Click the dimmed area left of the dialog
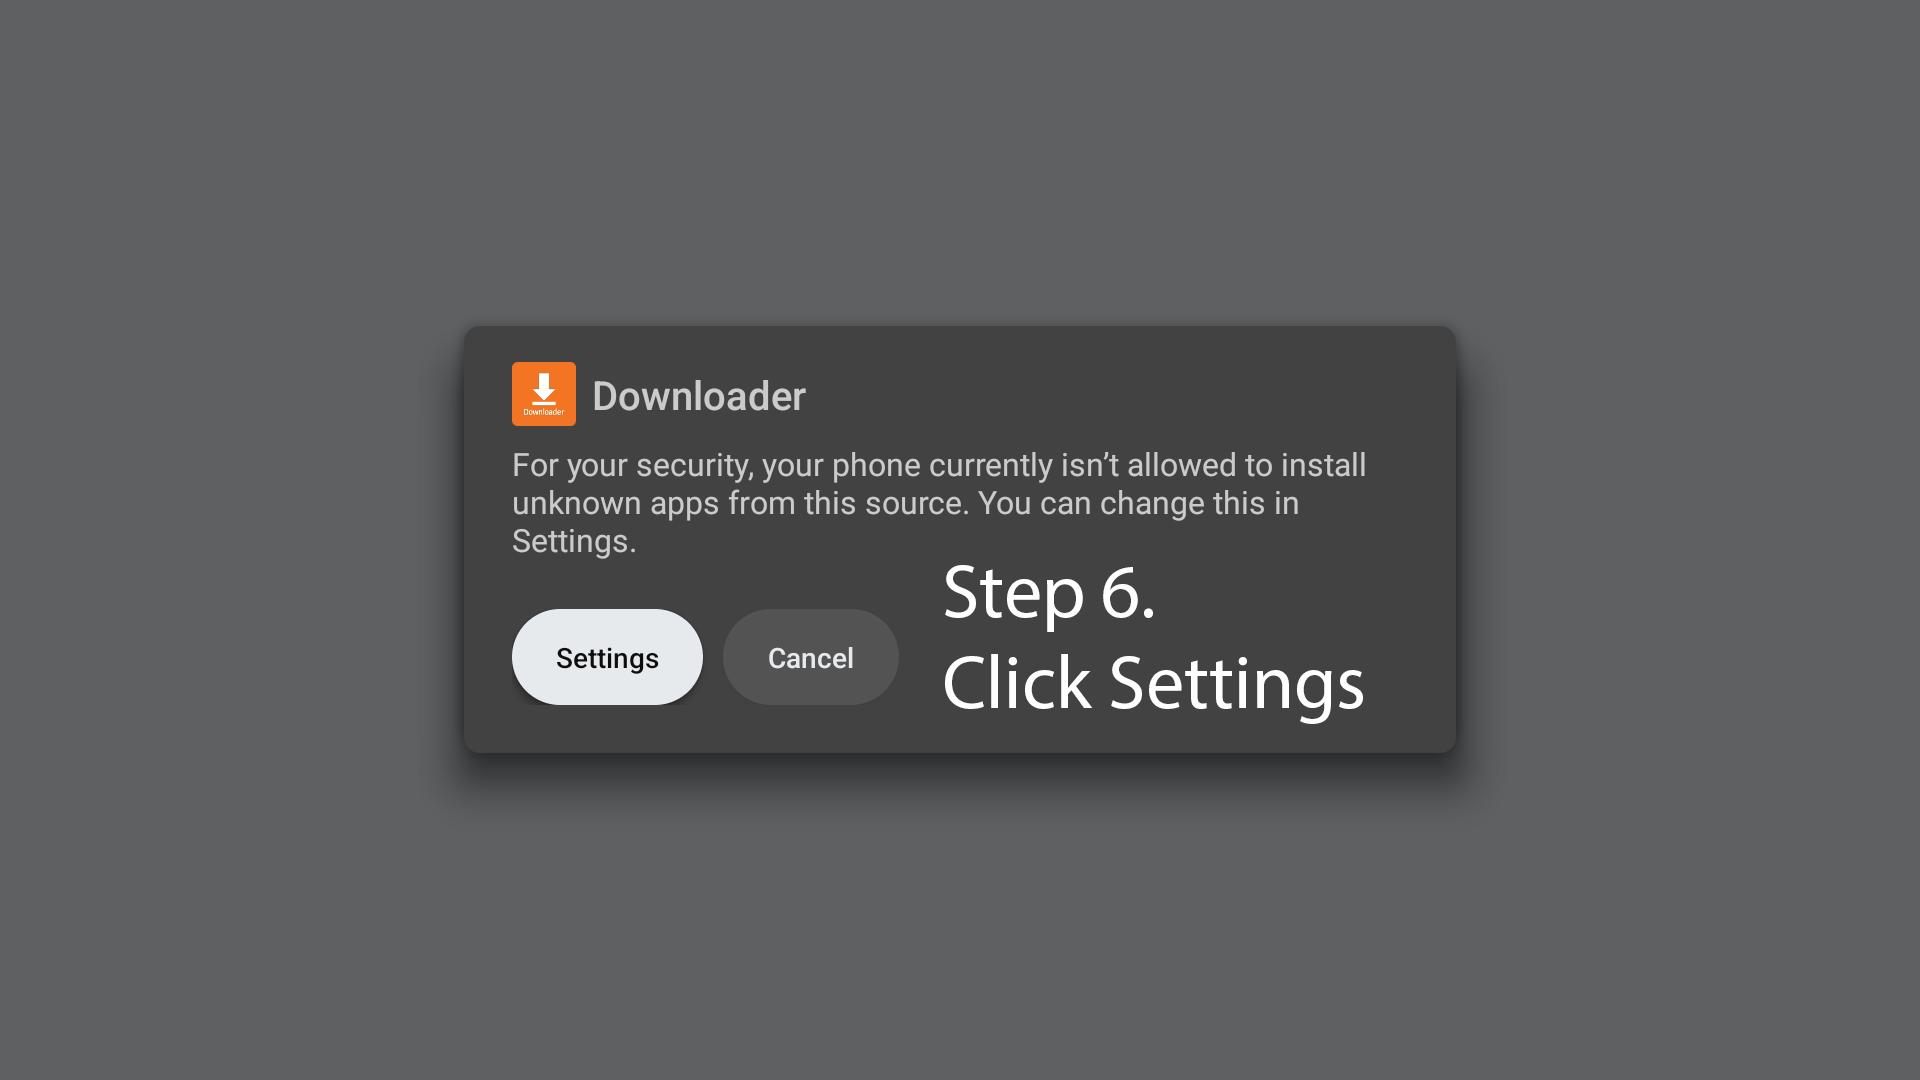The width and height of the screenshot is (1920, 1080). click(230, 540)
